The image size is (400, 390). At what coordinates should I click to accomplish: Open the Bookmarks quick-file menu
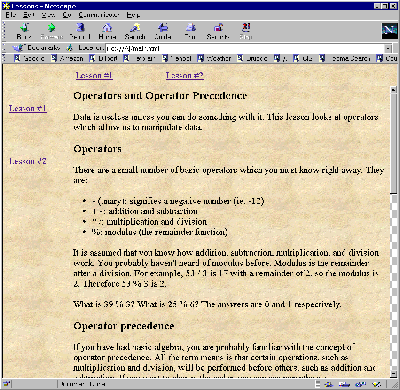tap(36, 48)
